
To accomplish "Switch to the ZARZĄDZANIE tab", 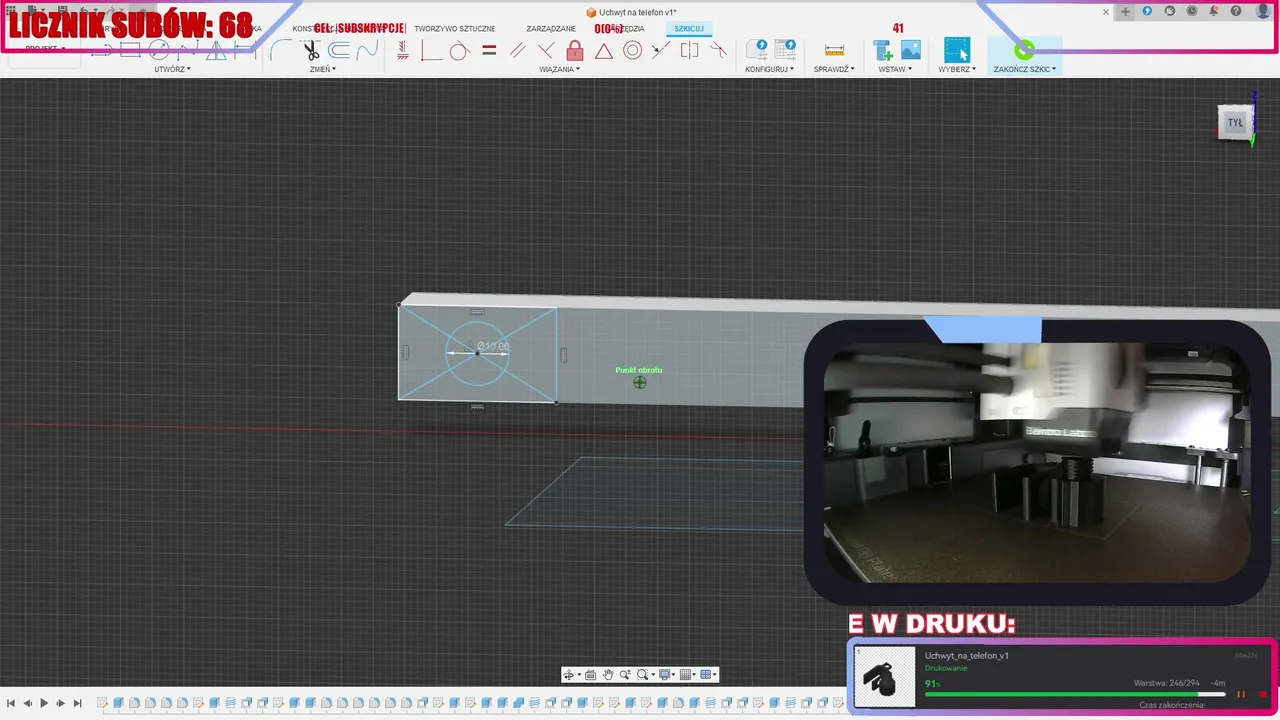I will [551, 28].
